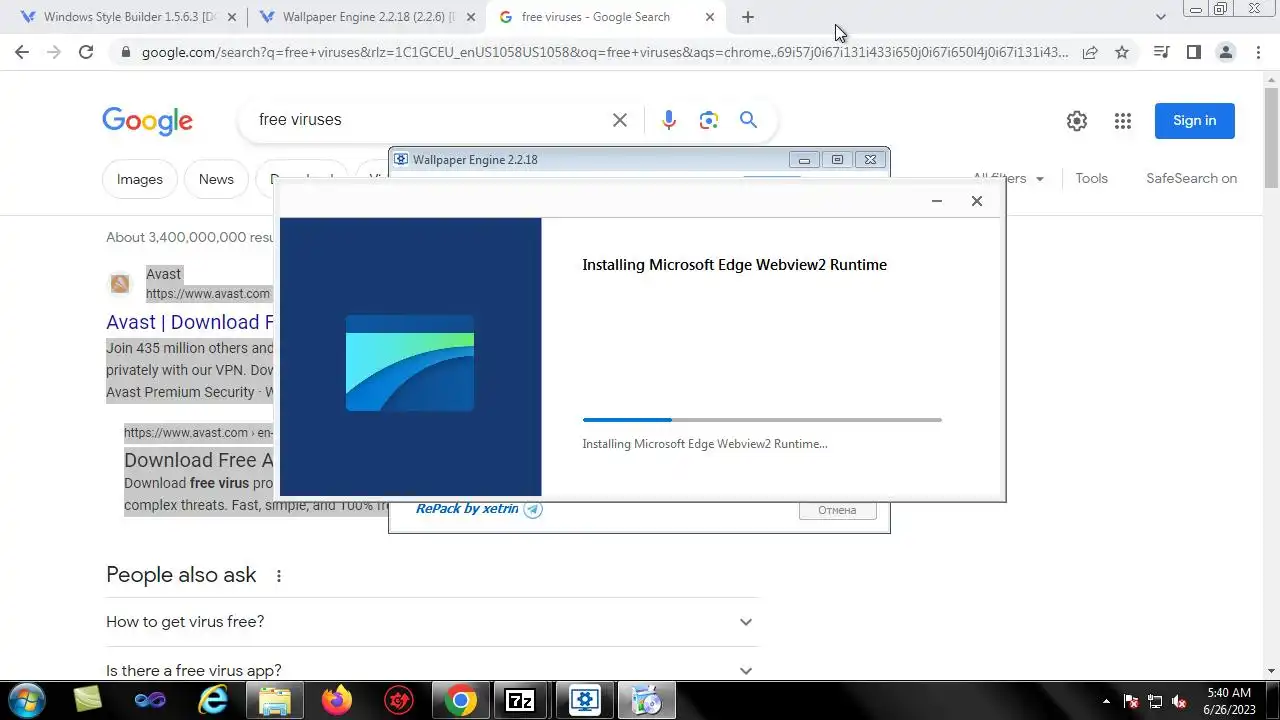Close the free viruses search tab

(x=710, y=17)
